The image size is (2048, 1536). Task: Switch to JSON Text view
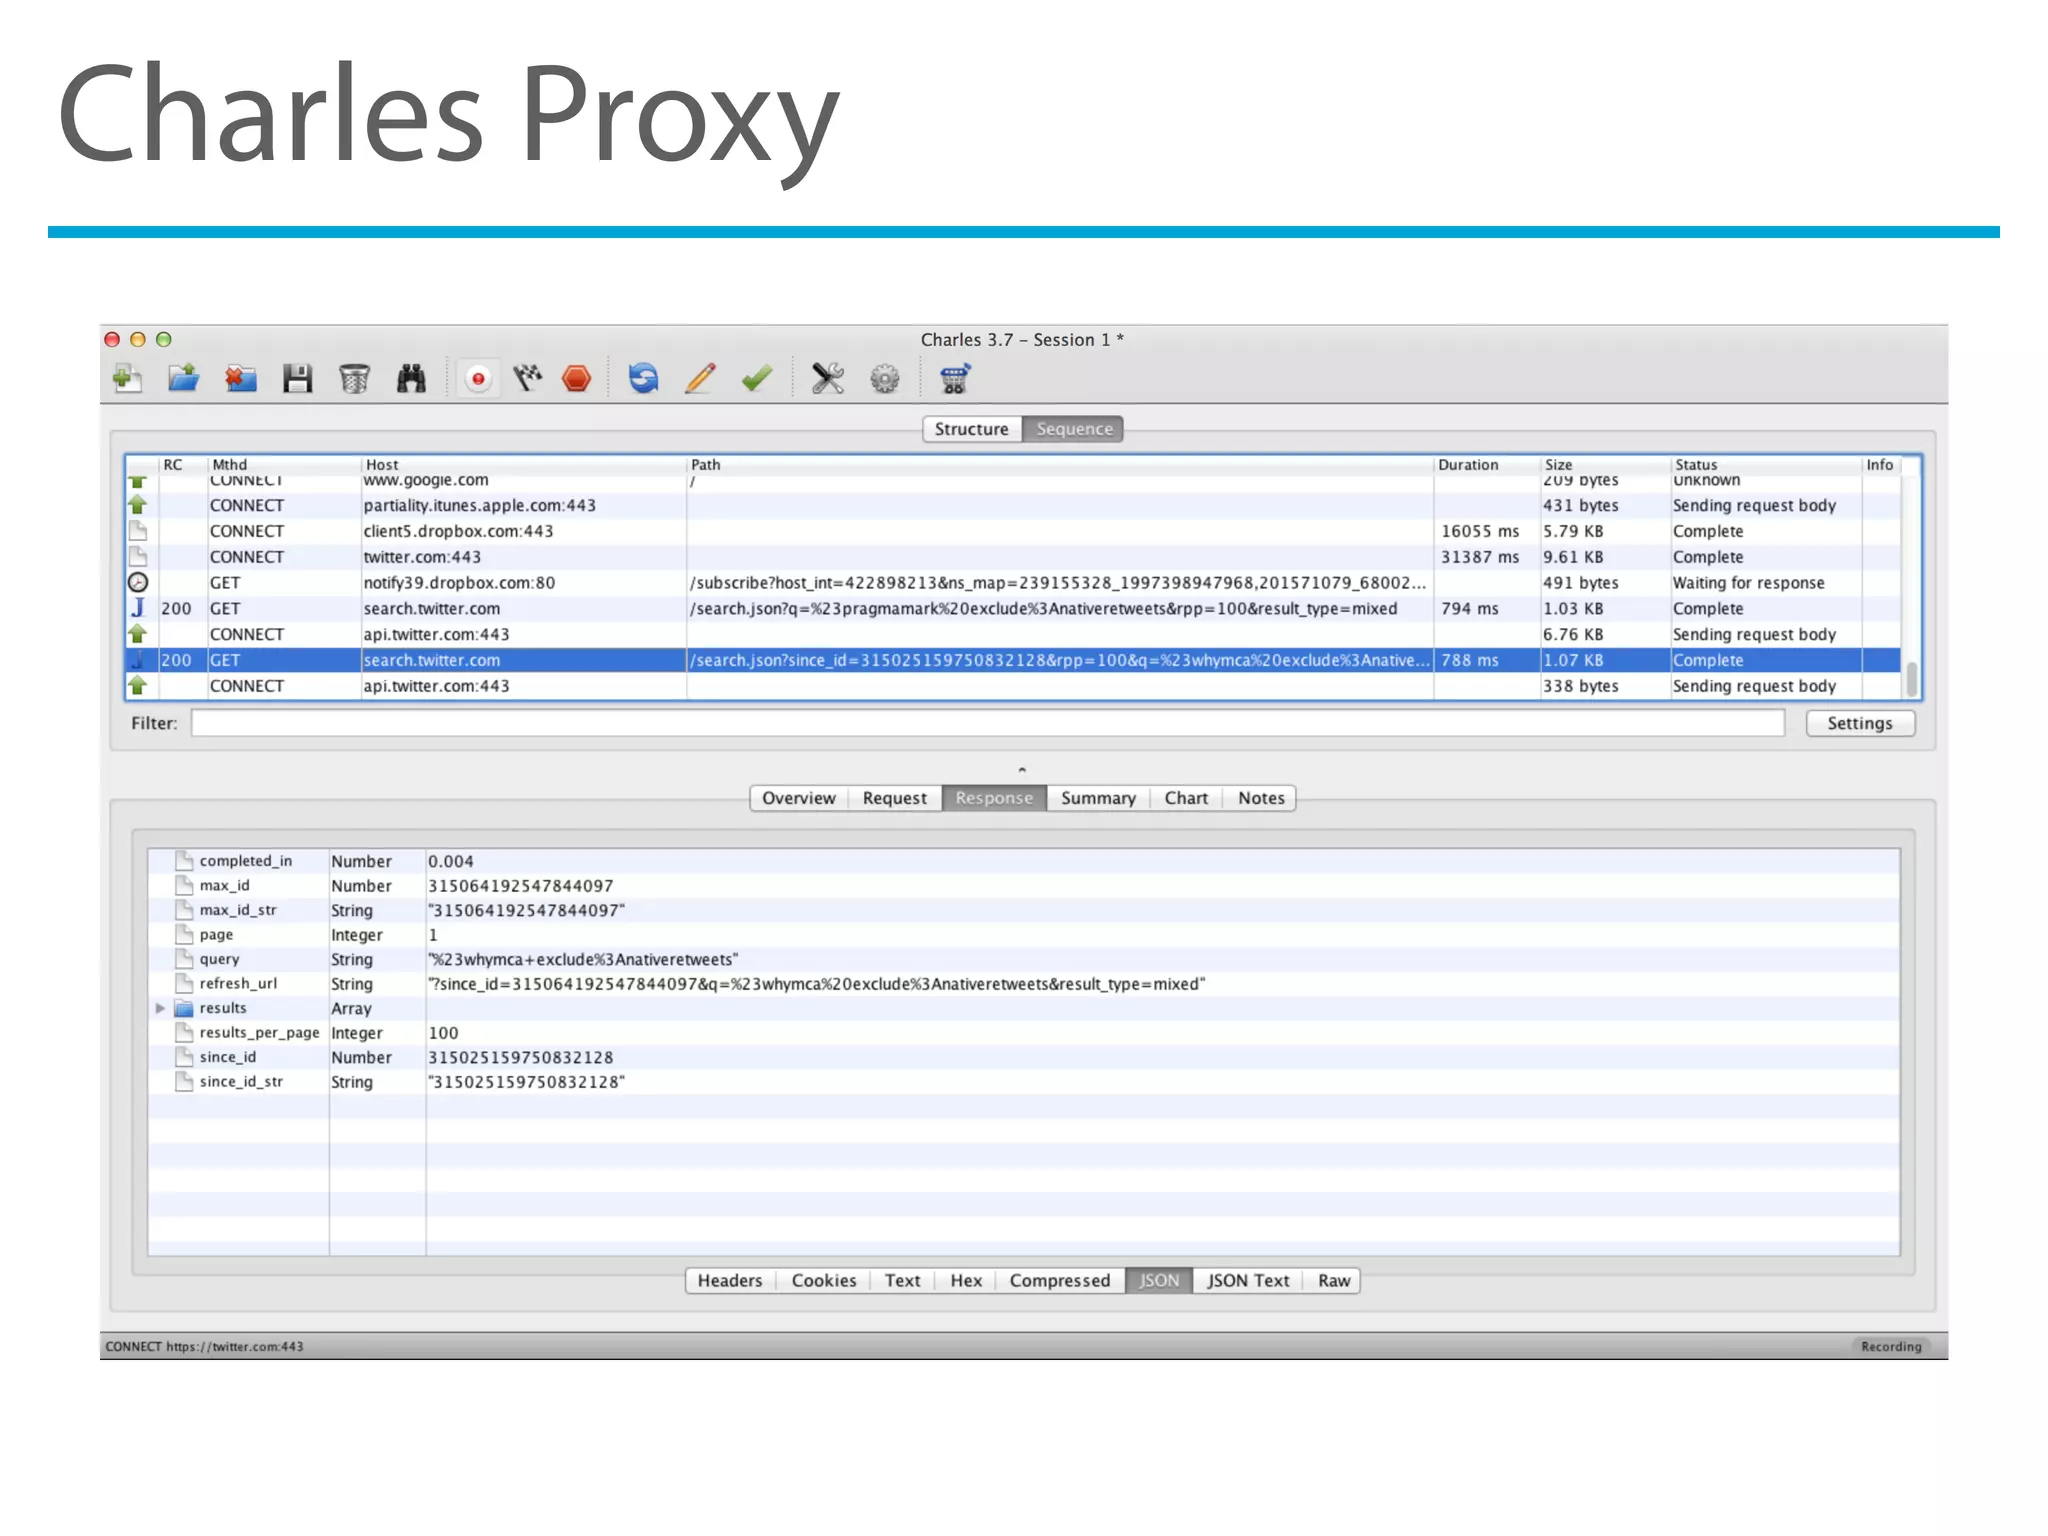[1248, 1281]
